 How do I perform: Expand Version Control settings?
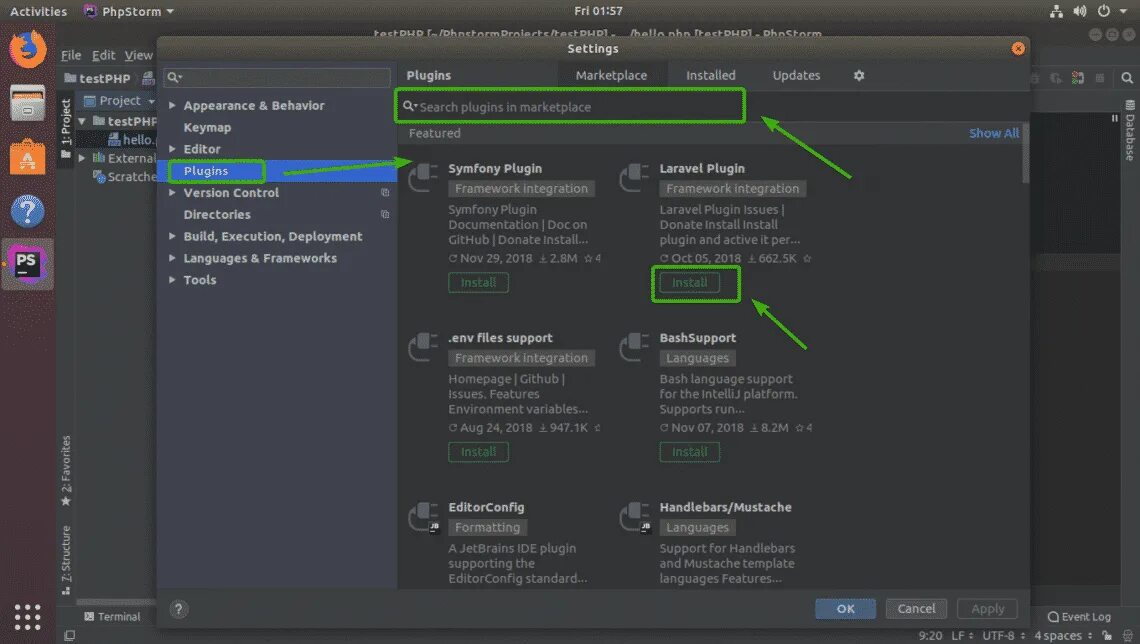click(172, 193)
